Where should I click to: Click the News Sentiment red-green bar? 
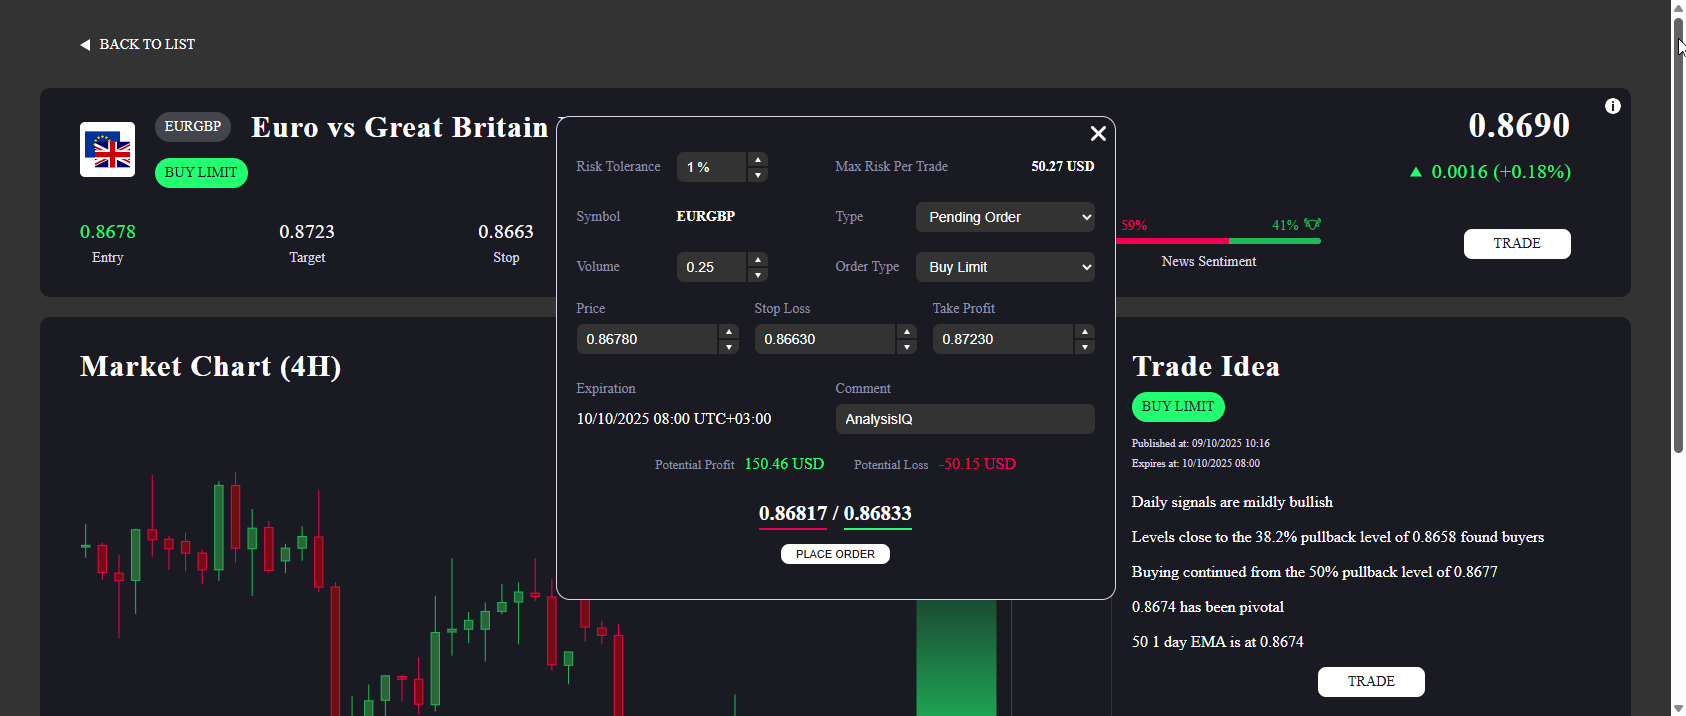(1220, 241)
